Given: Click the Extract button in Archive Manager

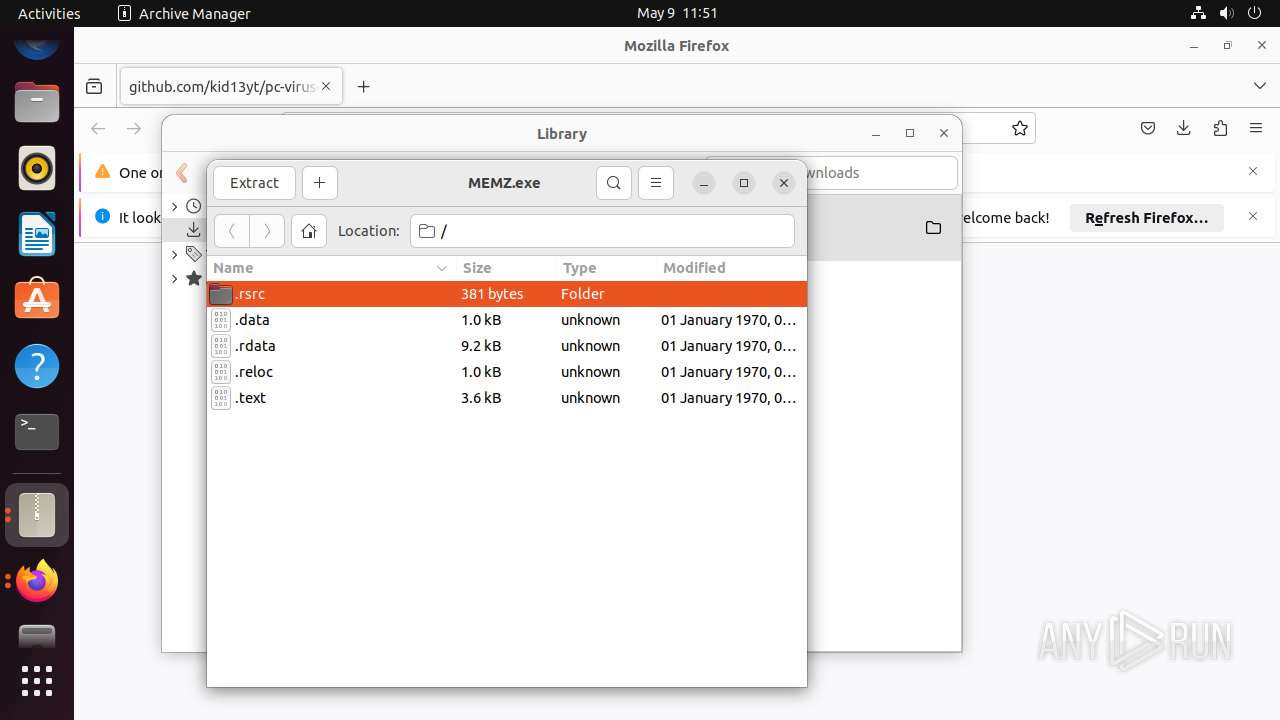Looking at the screenshot, I should (x=254, y=183).
